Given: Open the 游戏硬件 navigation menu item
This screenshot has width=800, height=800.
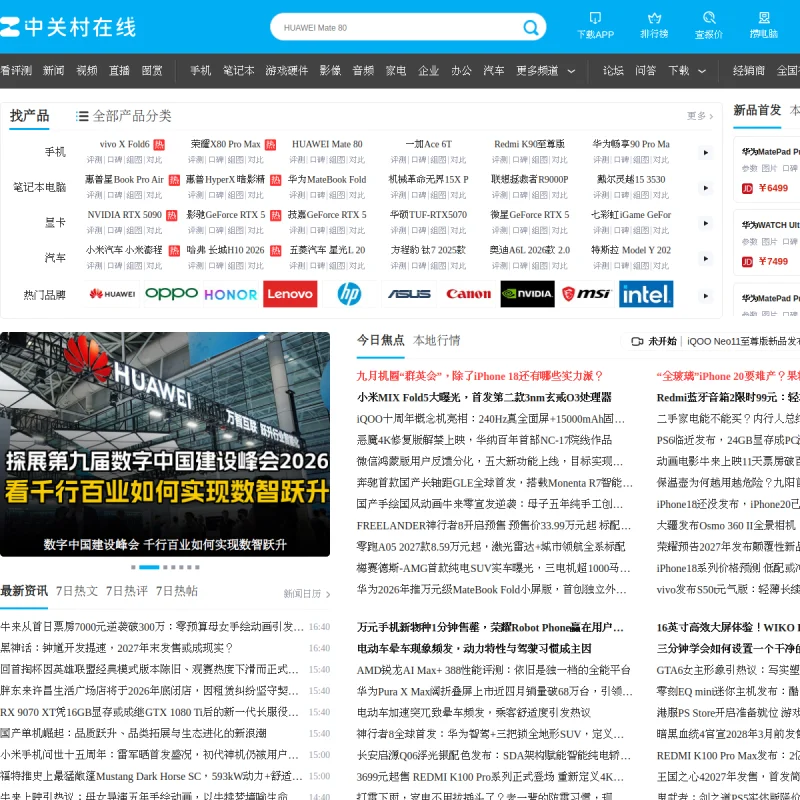Looking at the screenshot, I should (287, 70).
